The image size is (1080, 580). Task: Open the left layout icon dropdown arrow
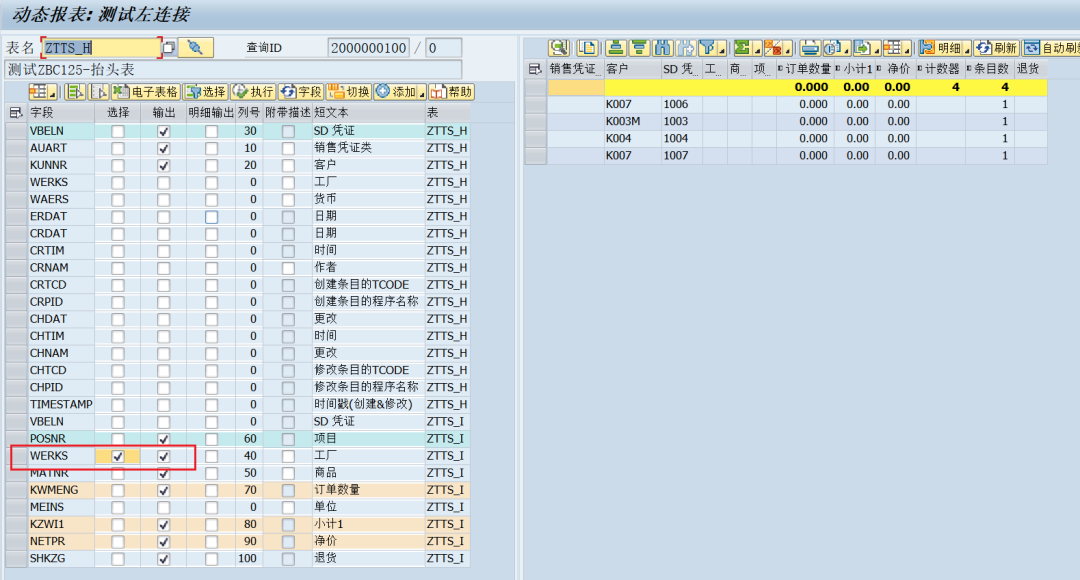point(53,93)
